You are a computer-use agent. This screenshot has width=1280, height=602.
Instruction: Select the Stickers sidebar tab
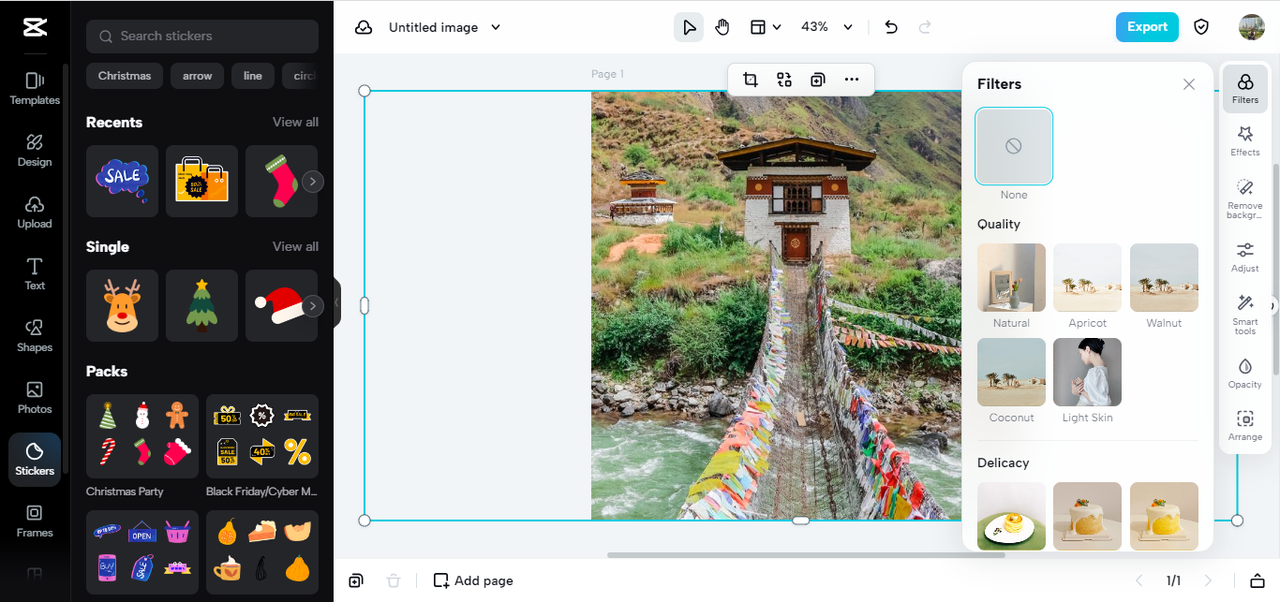pos(34,460)
